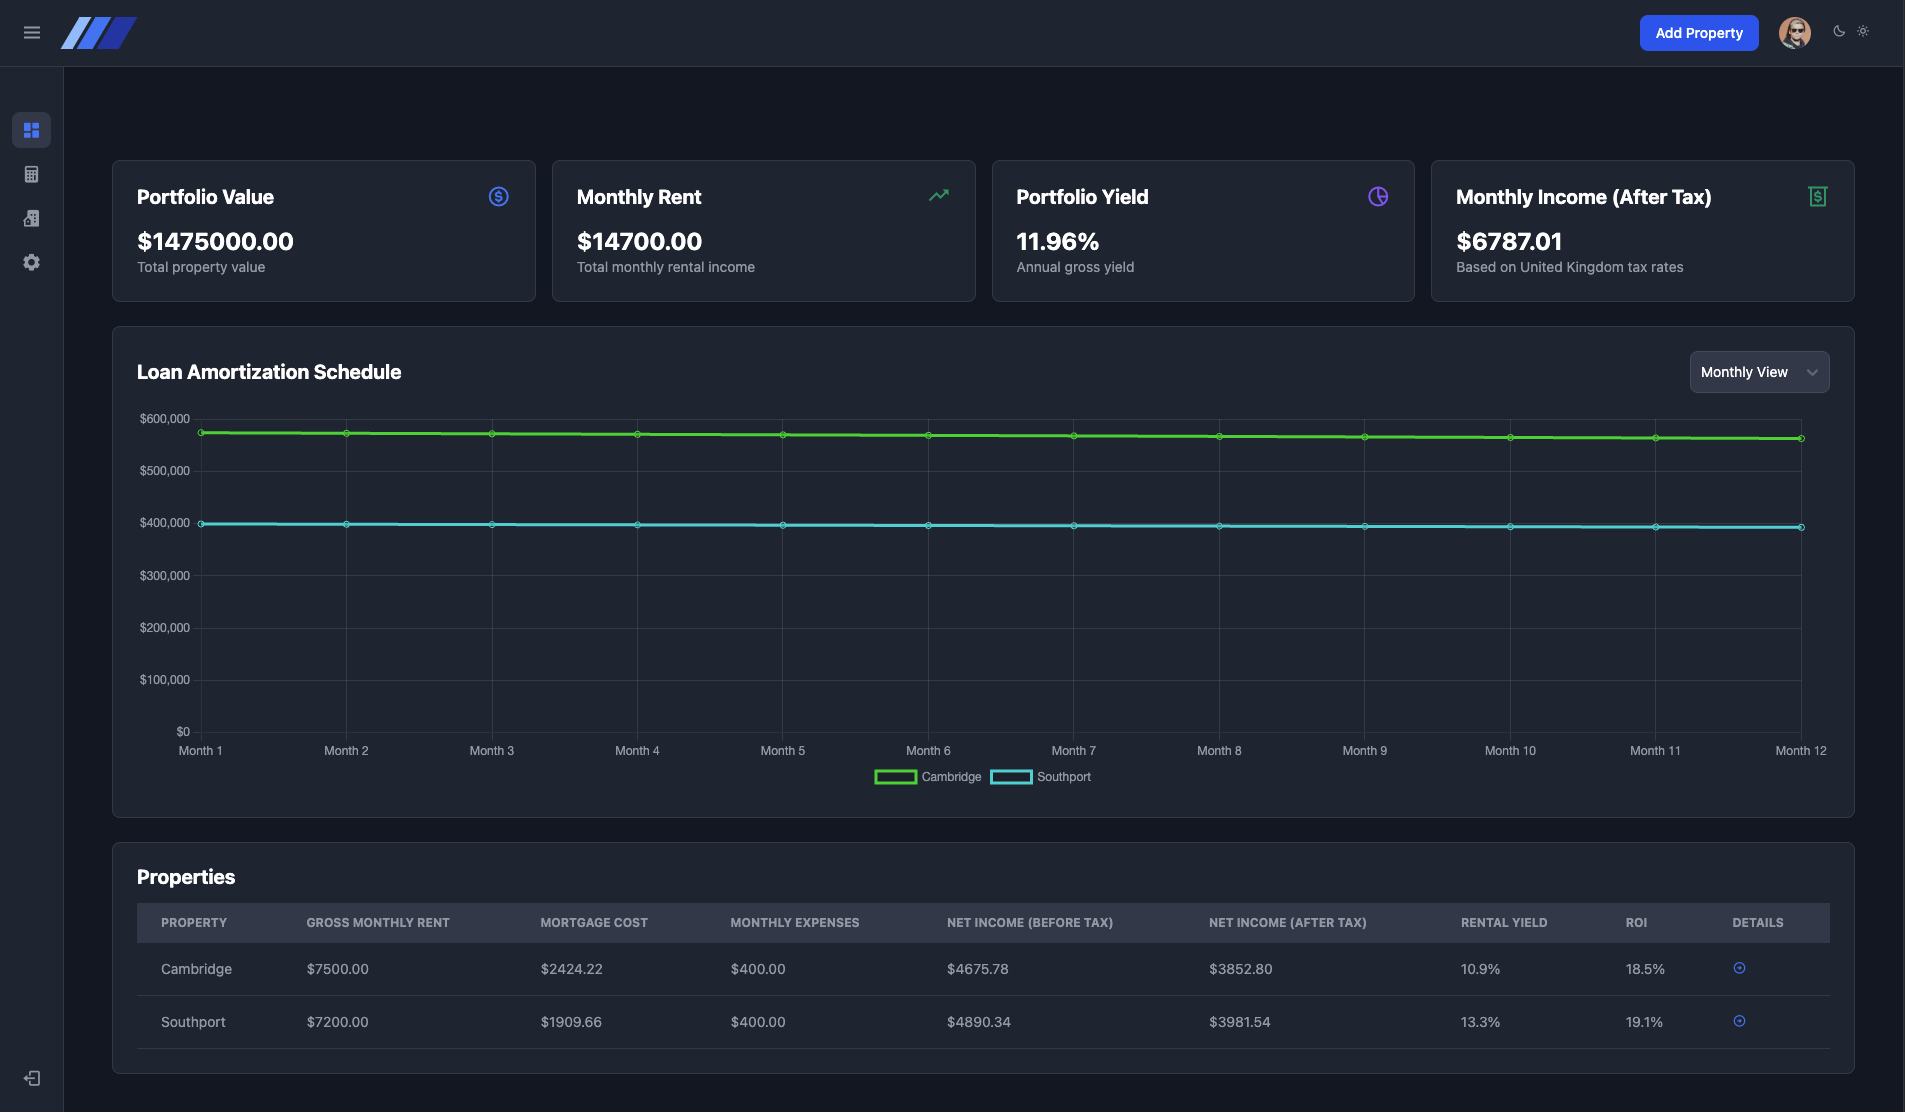
Task: Click the Southport data point at Month 1
Action: click(201, 524)
